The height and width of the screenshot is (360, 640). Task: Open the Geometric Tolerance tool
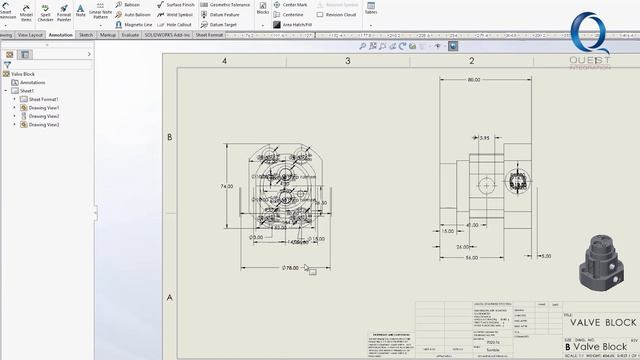[x=225, y=4]
